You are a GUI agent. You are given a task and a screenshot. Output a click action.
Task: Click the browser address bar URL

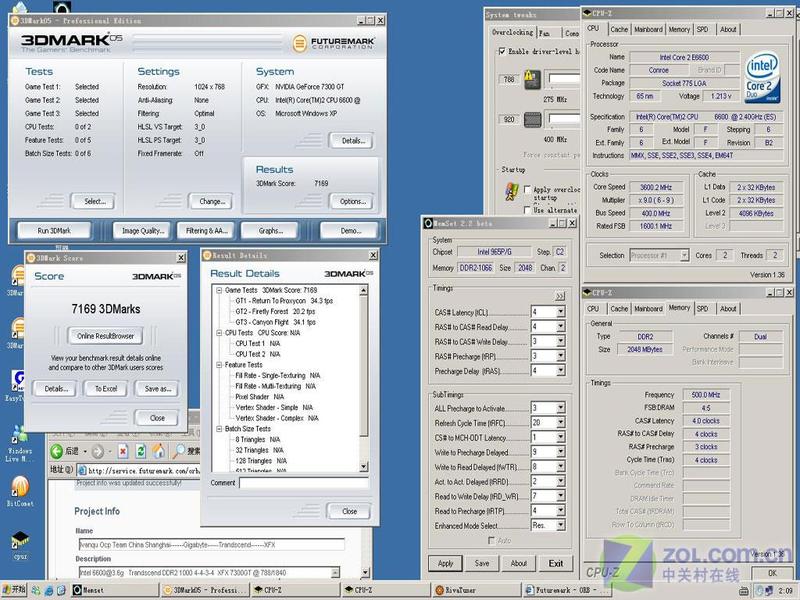coord(138,470)
